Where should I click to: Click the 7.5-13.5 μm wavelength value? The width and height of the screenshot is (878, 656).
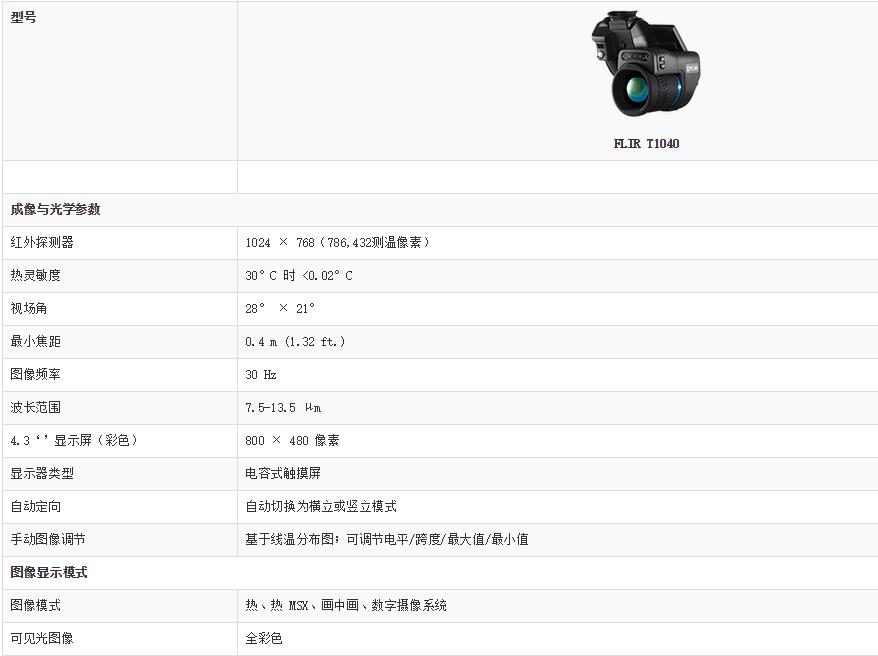tap(283, 408)
